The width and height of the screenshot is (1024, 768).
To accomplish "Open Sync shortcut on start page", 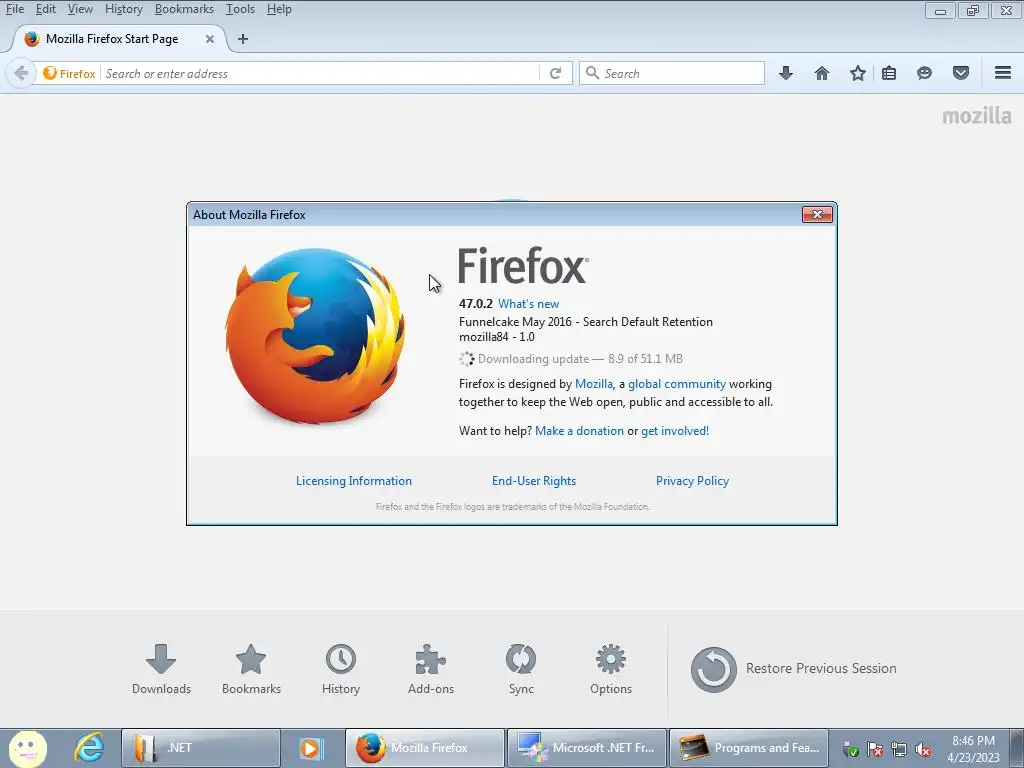I will [521, 669].
